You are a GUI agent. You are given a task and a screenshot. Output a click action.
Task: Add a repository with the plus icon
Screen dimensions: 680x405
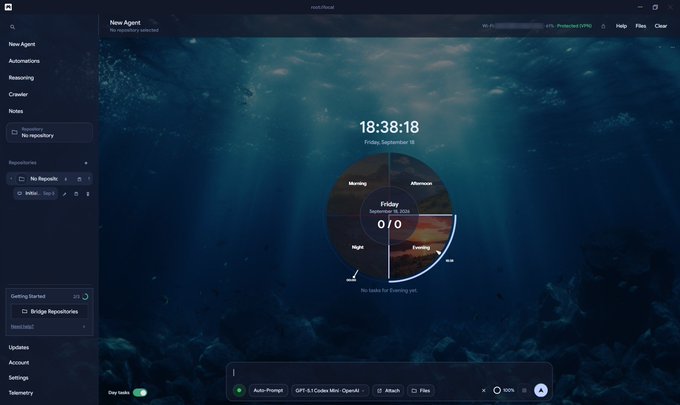coord(86,163)
